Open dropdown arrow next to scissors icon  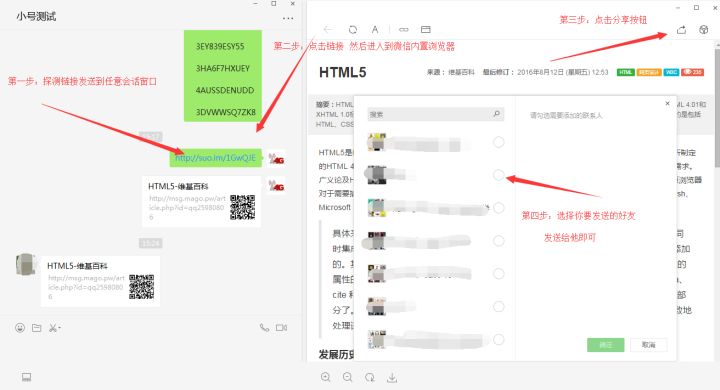(x=60, y=328)
